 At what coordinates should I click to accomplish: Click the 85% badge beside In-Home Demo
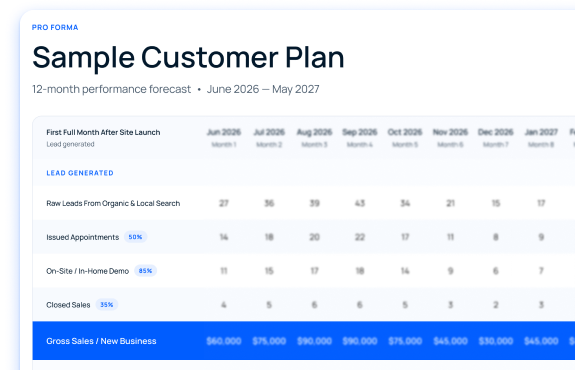tap(145, 271)
